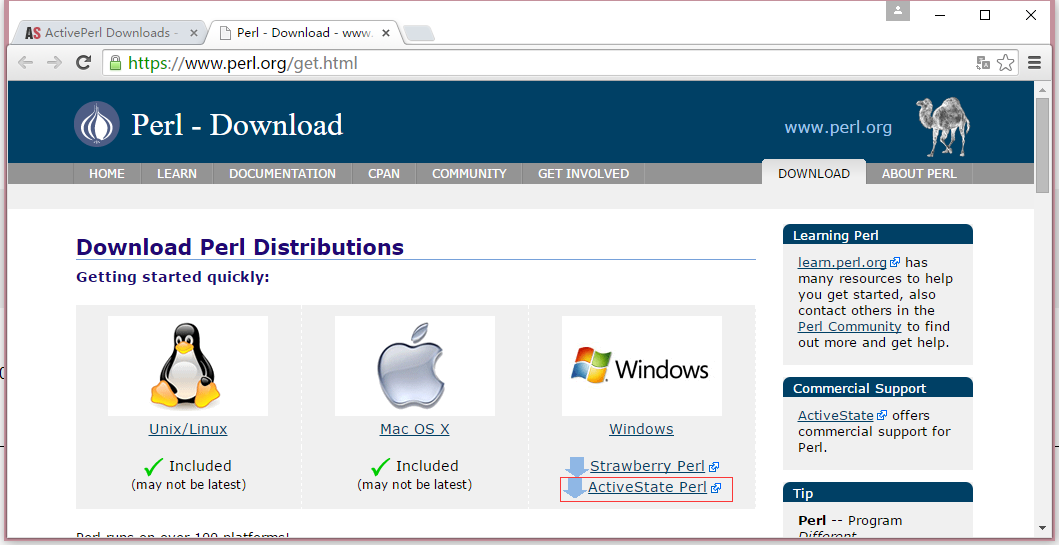Viewport: 1059px width, 545px height.
Task: Click the Chrome user profile icon
Action: [x=898, y=11]
